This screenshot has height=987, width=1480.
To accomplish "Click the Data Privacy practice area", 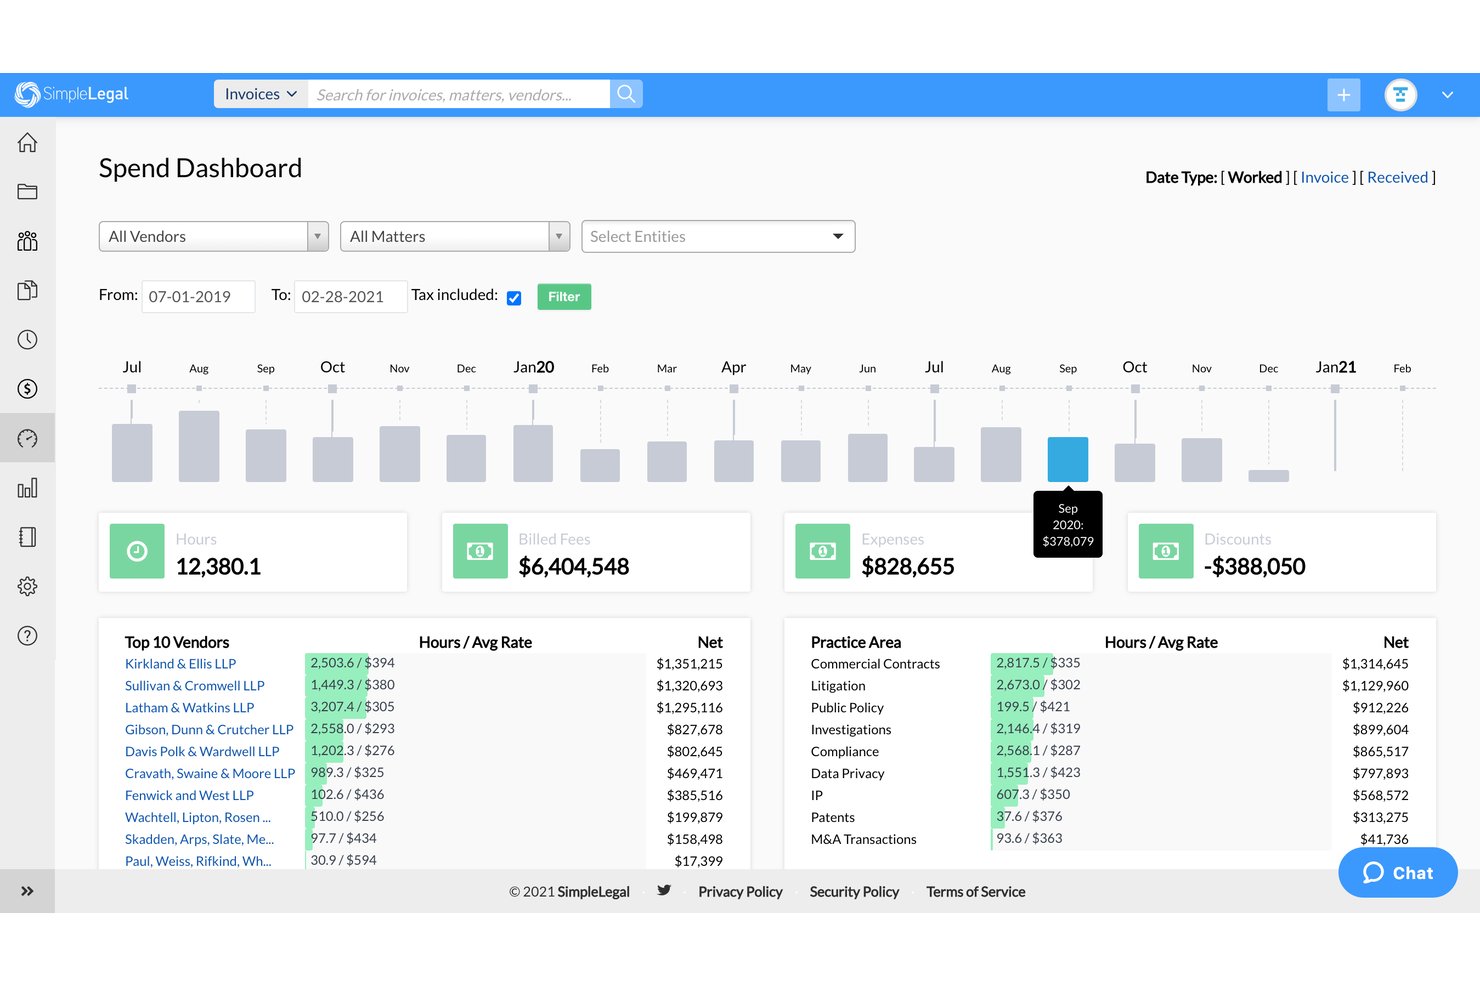I will click(848, 774).
